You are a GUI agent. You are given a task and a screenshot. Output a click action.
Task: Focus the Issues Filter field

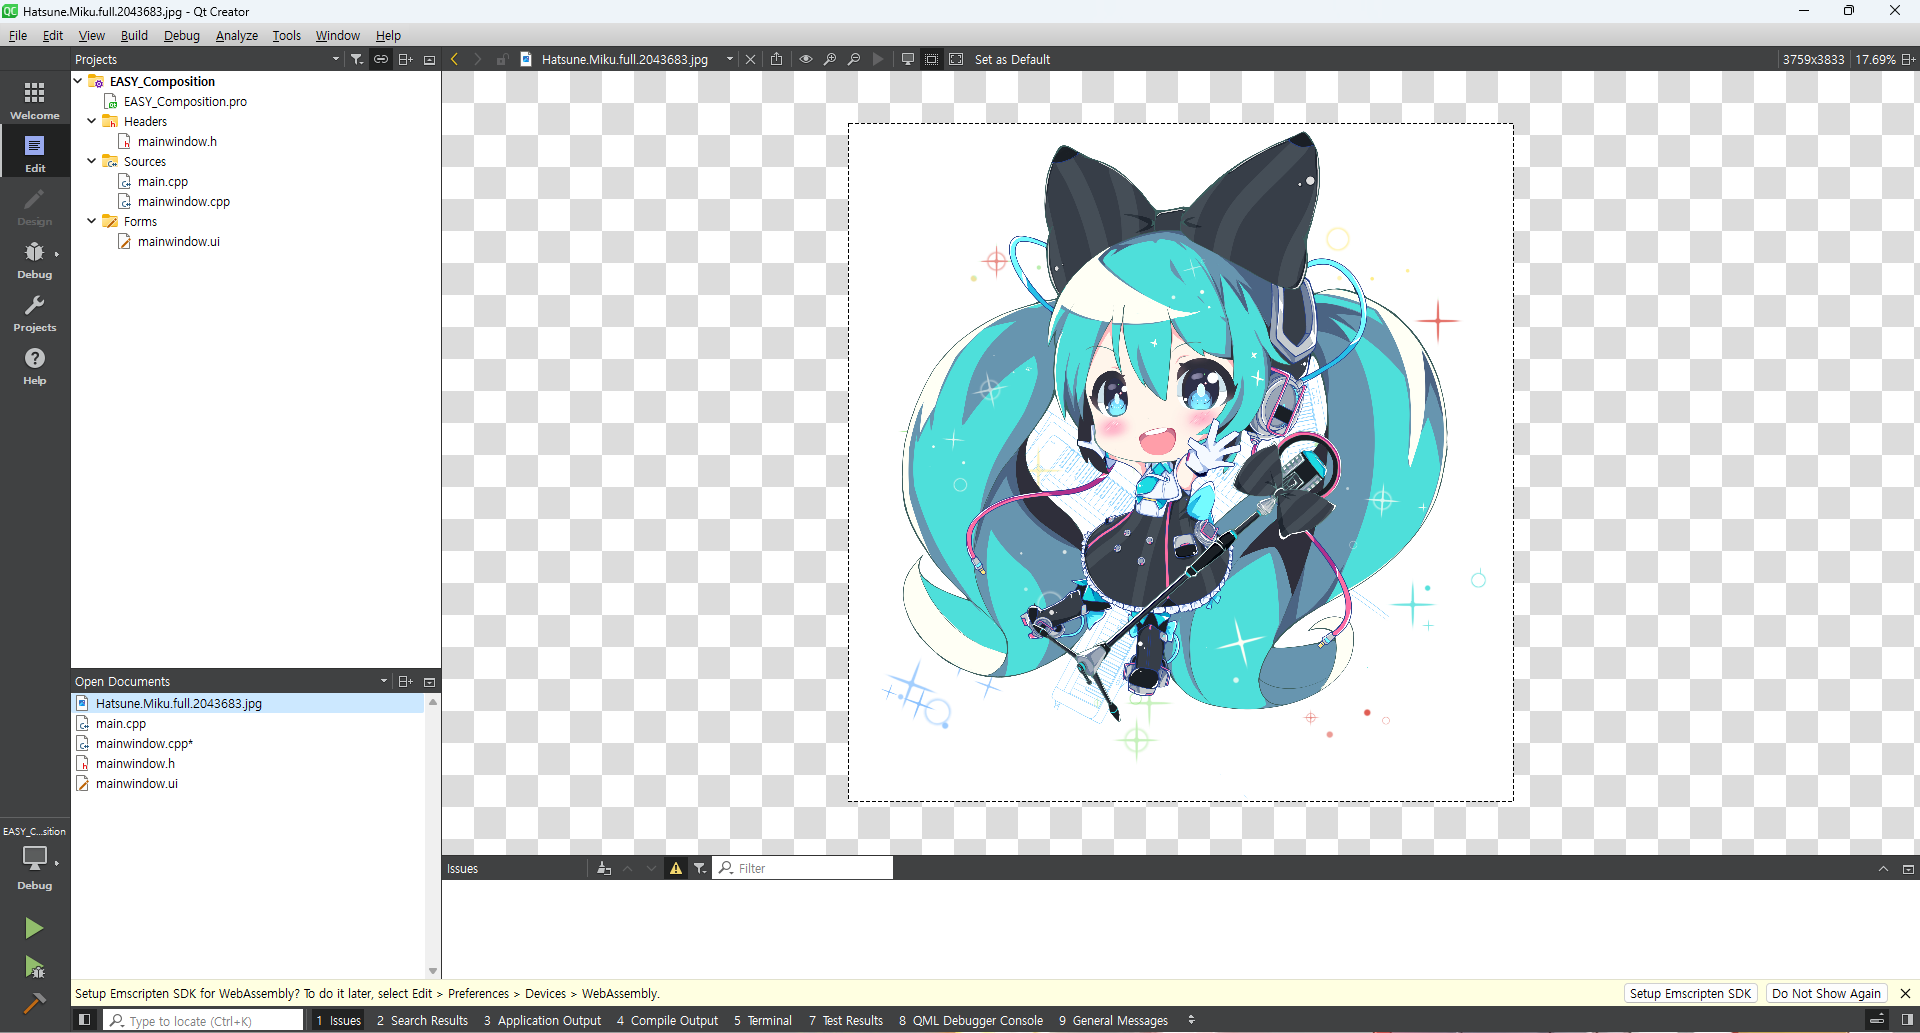point(803,868)
